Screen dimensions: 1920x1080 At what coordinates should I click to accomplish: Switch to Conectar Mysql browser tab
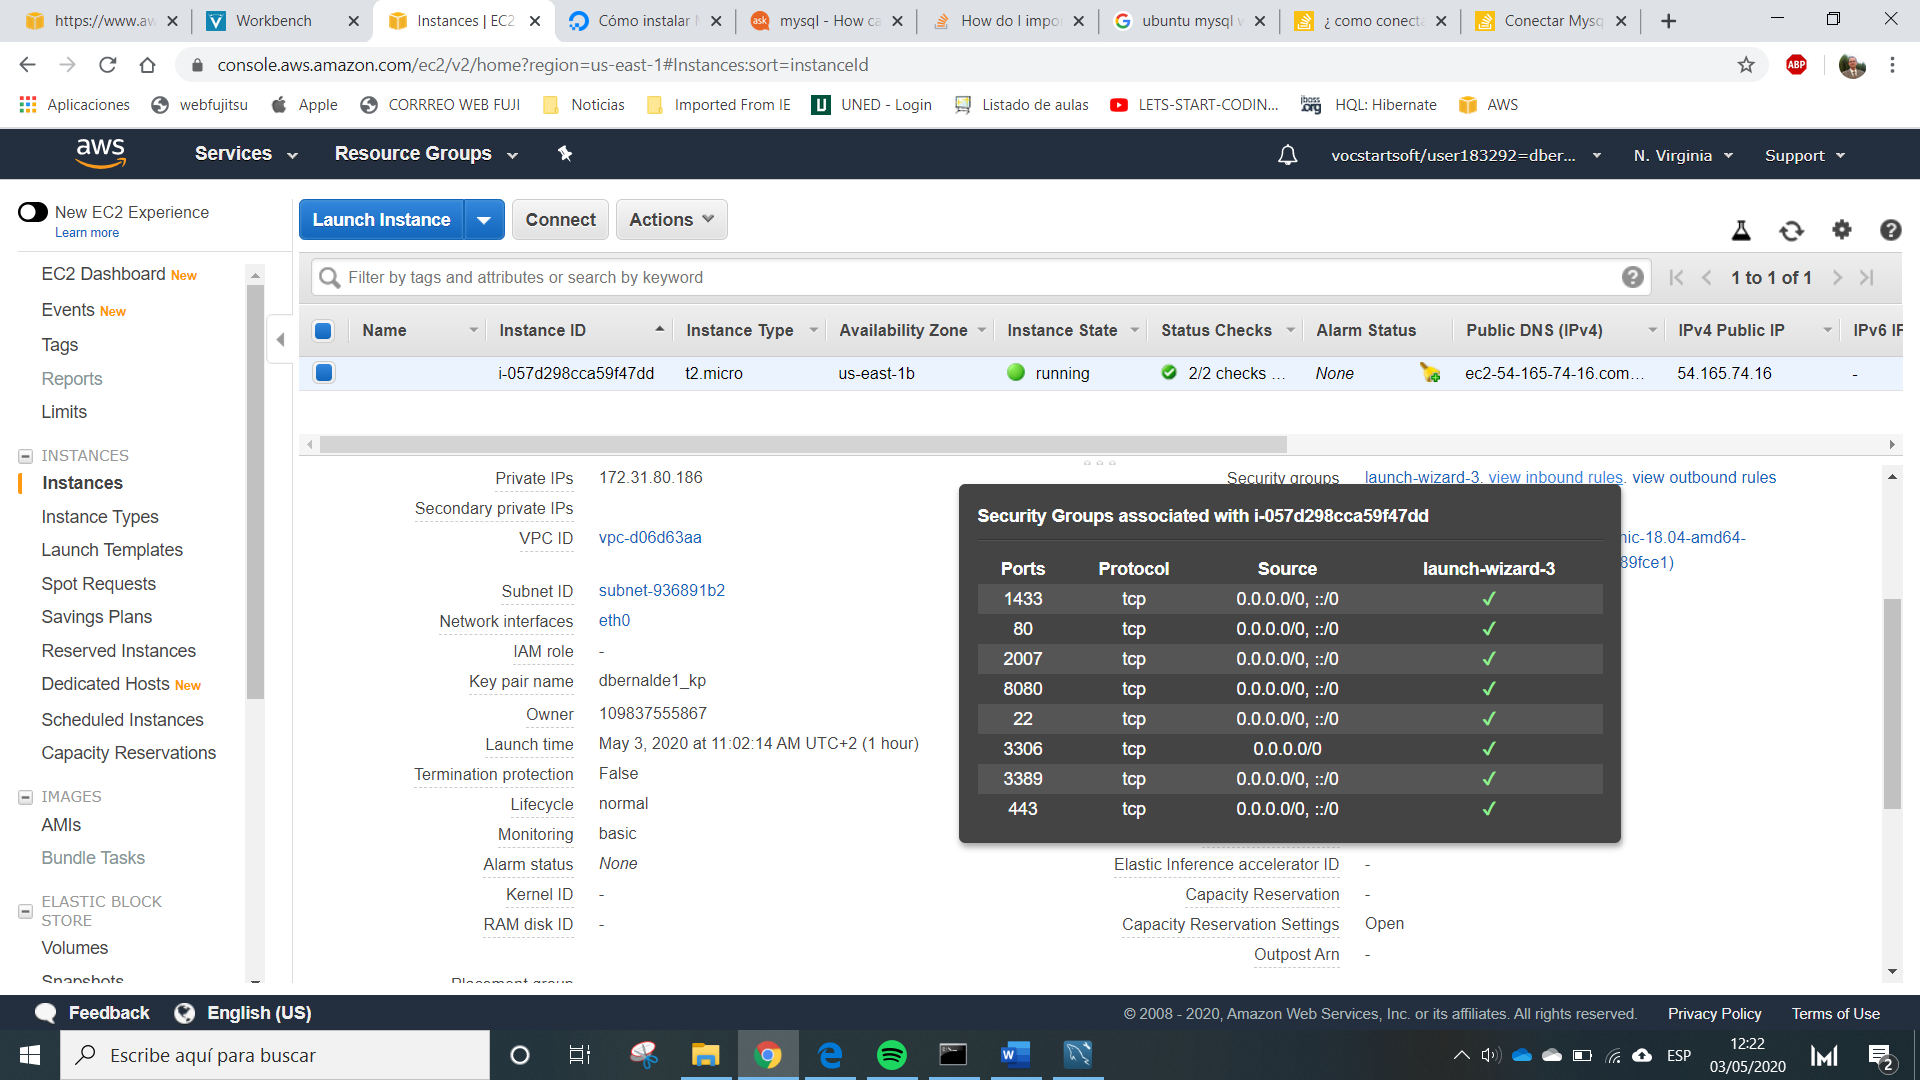tap(1551, 21)
